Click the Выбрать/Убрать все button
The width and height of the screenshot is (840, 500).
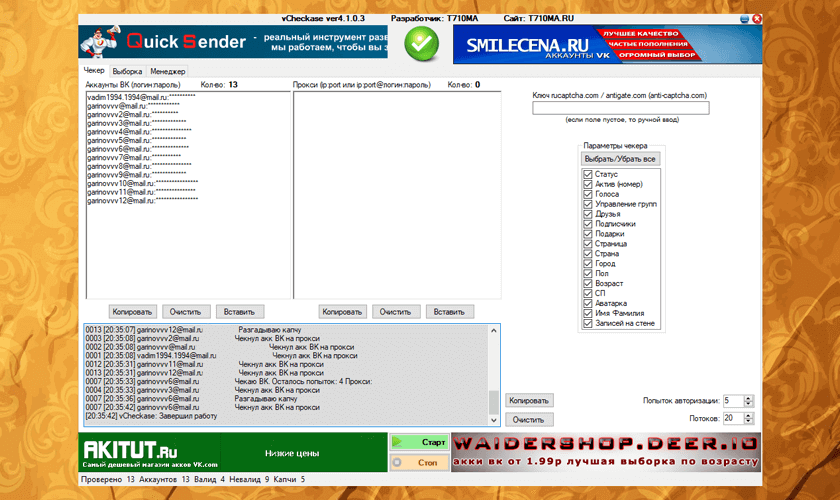(x=620, y=159)
